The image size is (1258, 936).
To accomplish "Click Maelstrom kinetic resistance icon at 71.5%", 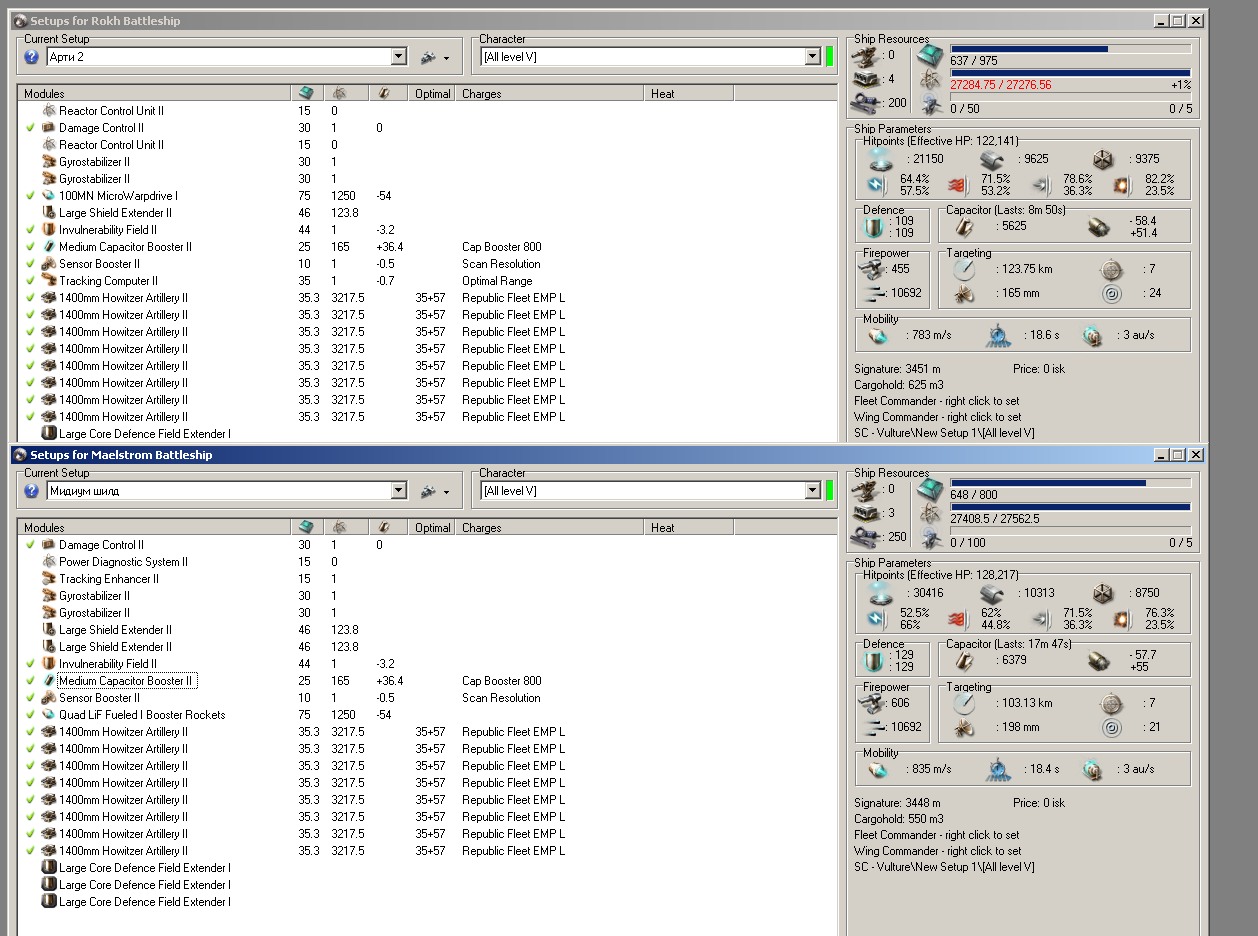I will tap(1041, 619).
